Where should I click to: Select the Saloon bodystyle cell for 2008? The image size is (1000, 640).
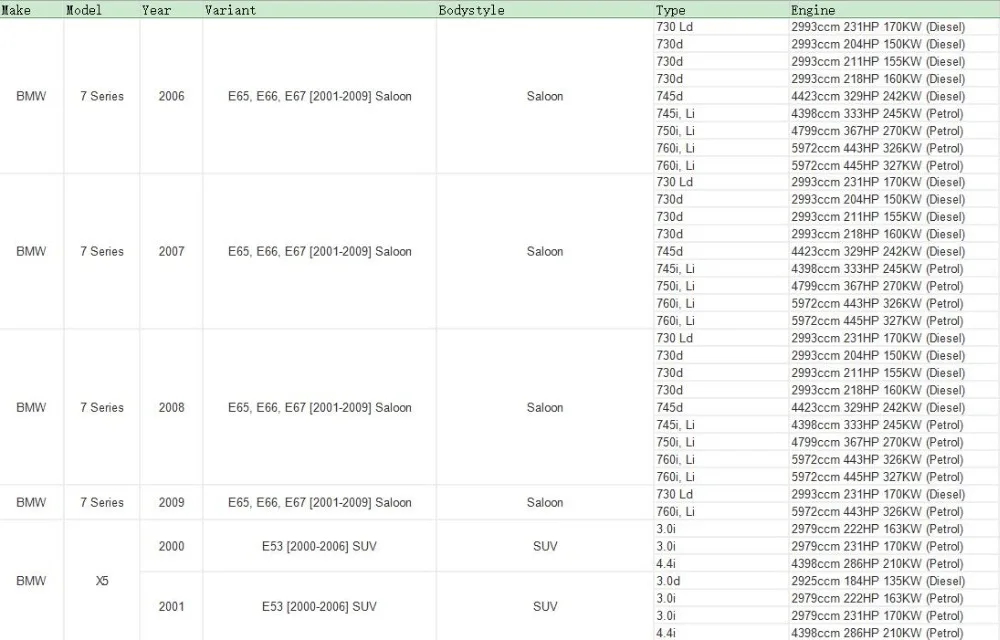[x=545, y=407]
